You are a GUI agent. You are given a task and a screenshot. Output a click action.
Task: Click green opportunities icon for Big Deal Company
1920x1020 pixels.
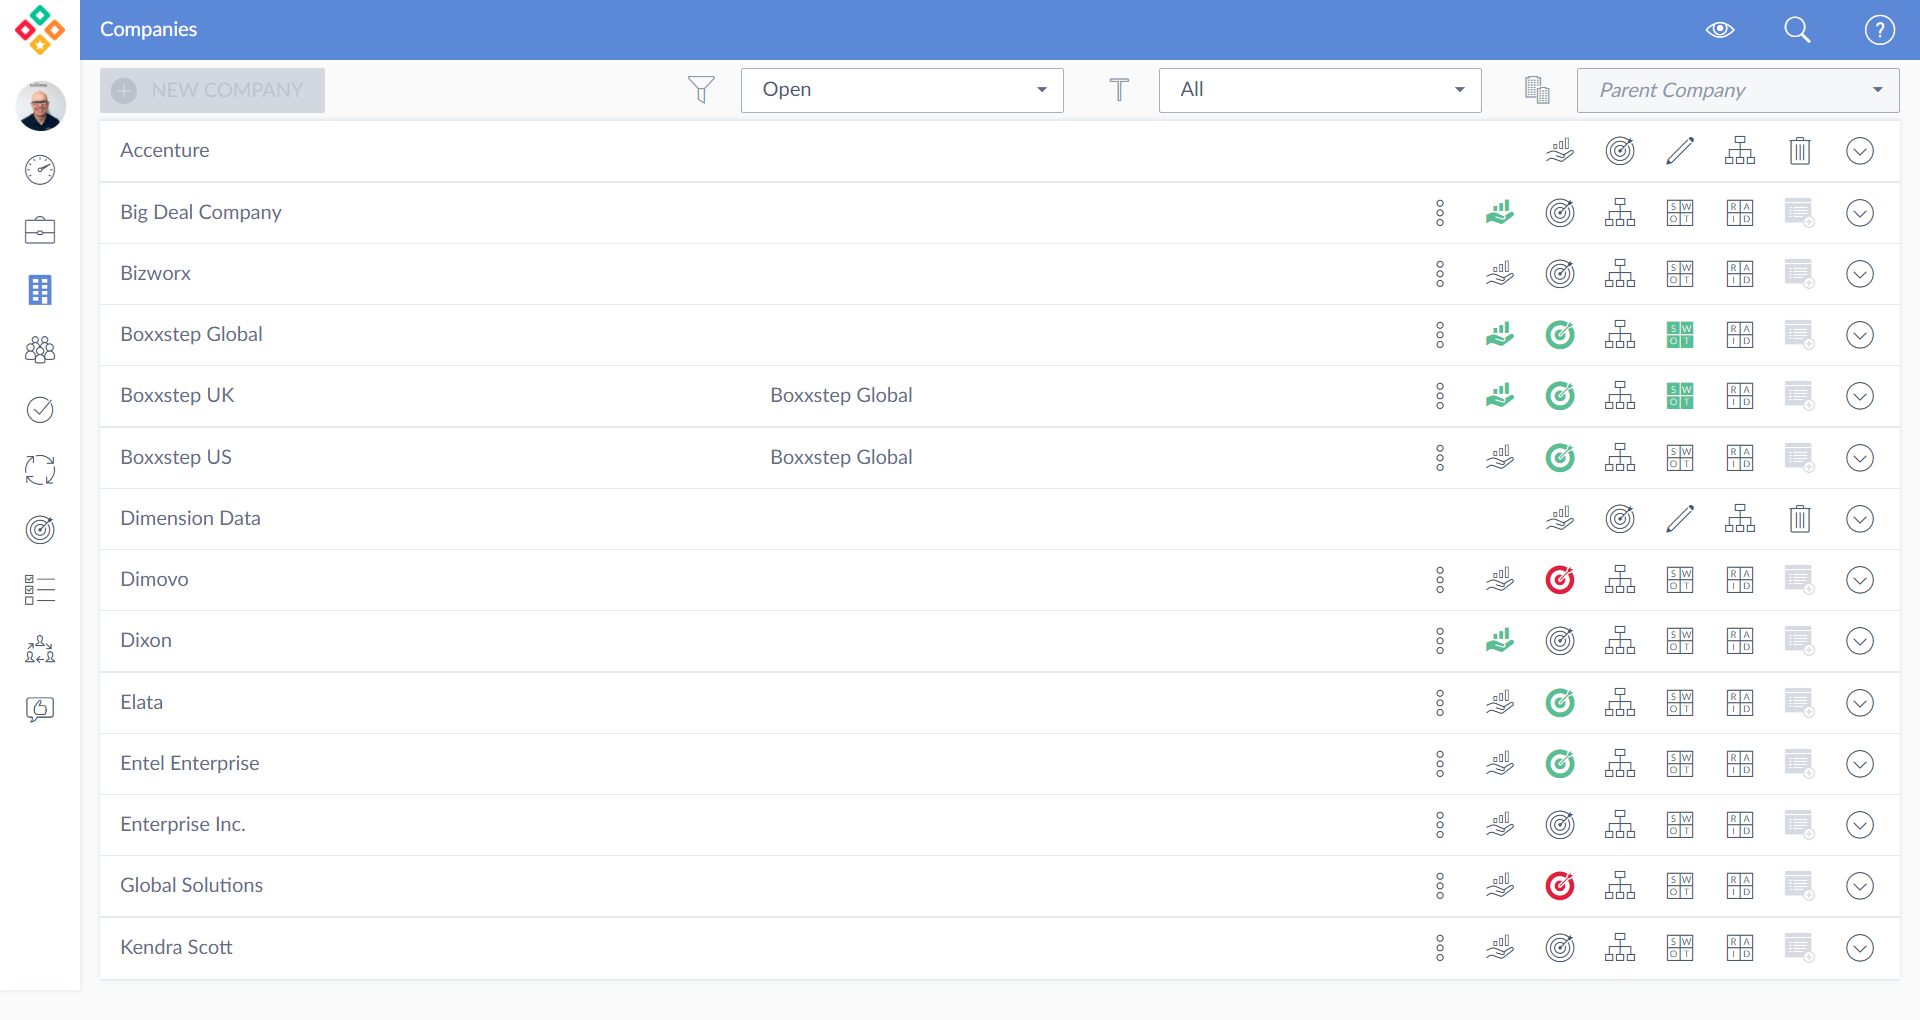coord(1500,213)
